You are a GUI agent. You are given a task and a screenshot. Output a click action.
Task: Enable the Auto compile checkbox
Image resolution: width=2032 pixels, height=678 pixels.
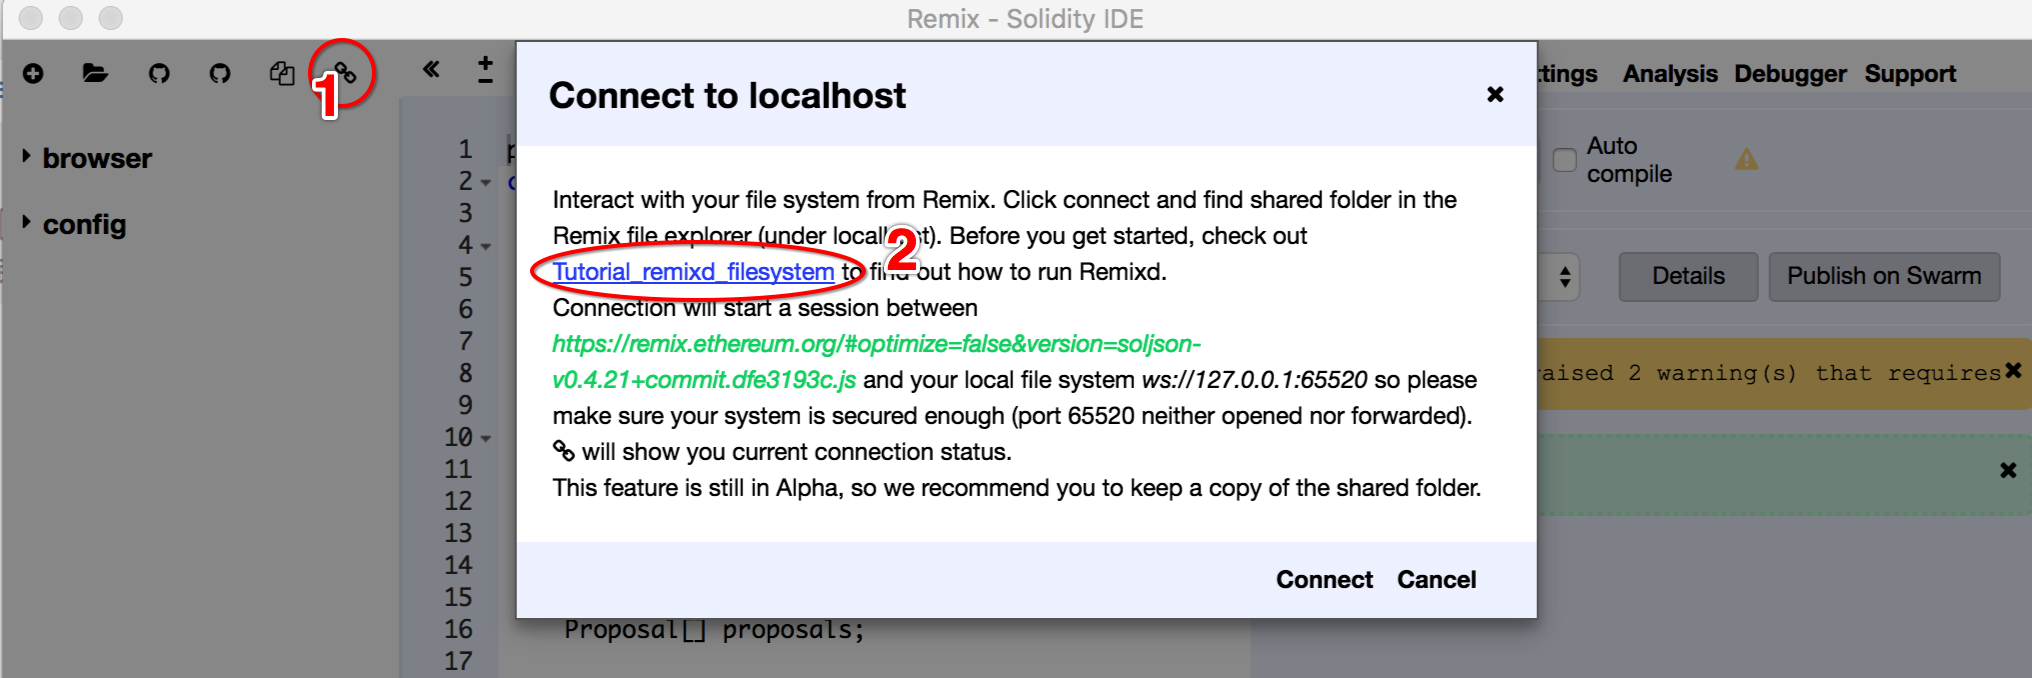click(1564, 160)
